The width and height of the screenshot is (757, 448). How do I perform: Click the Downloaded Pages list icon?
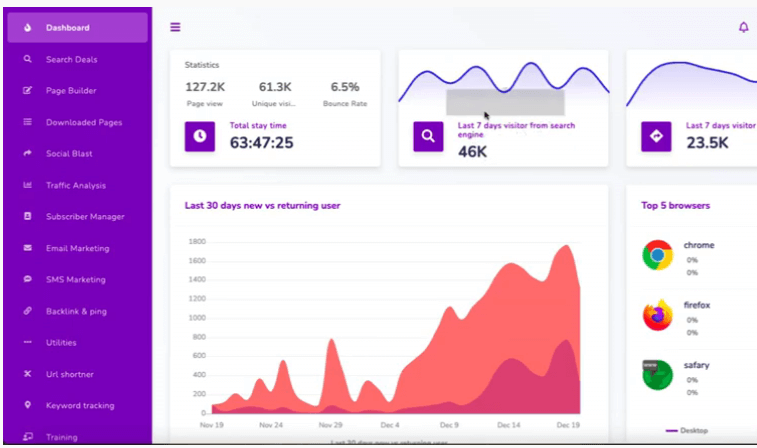tap(28, 122)
